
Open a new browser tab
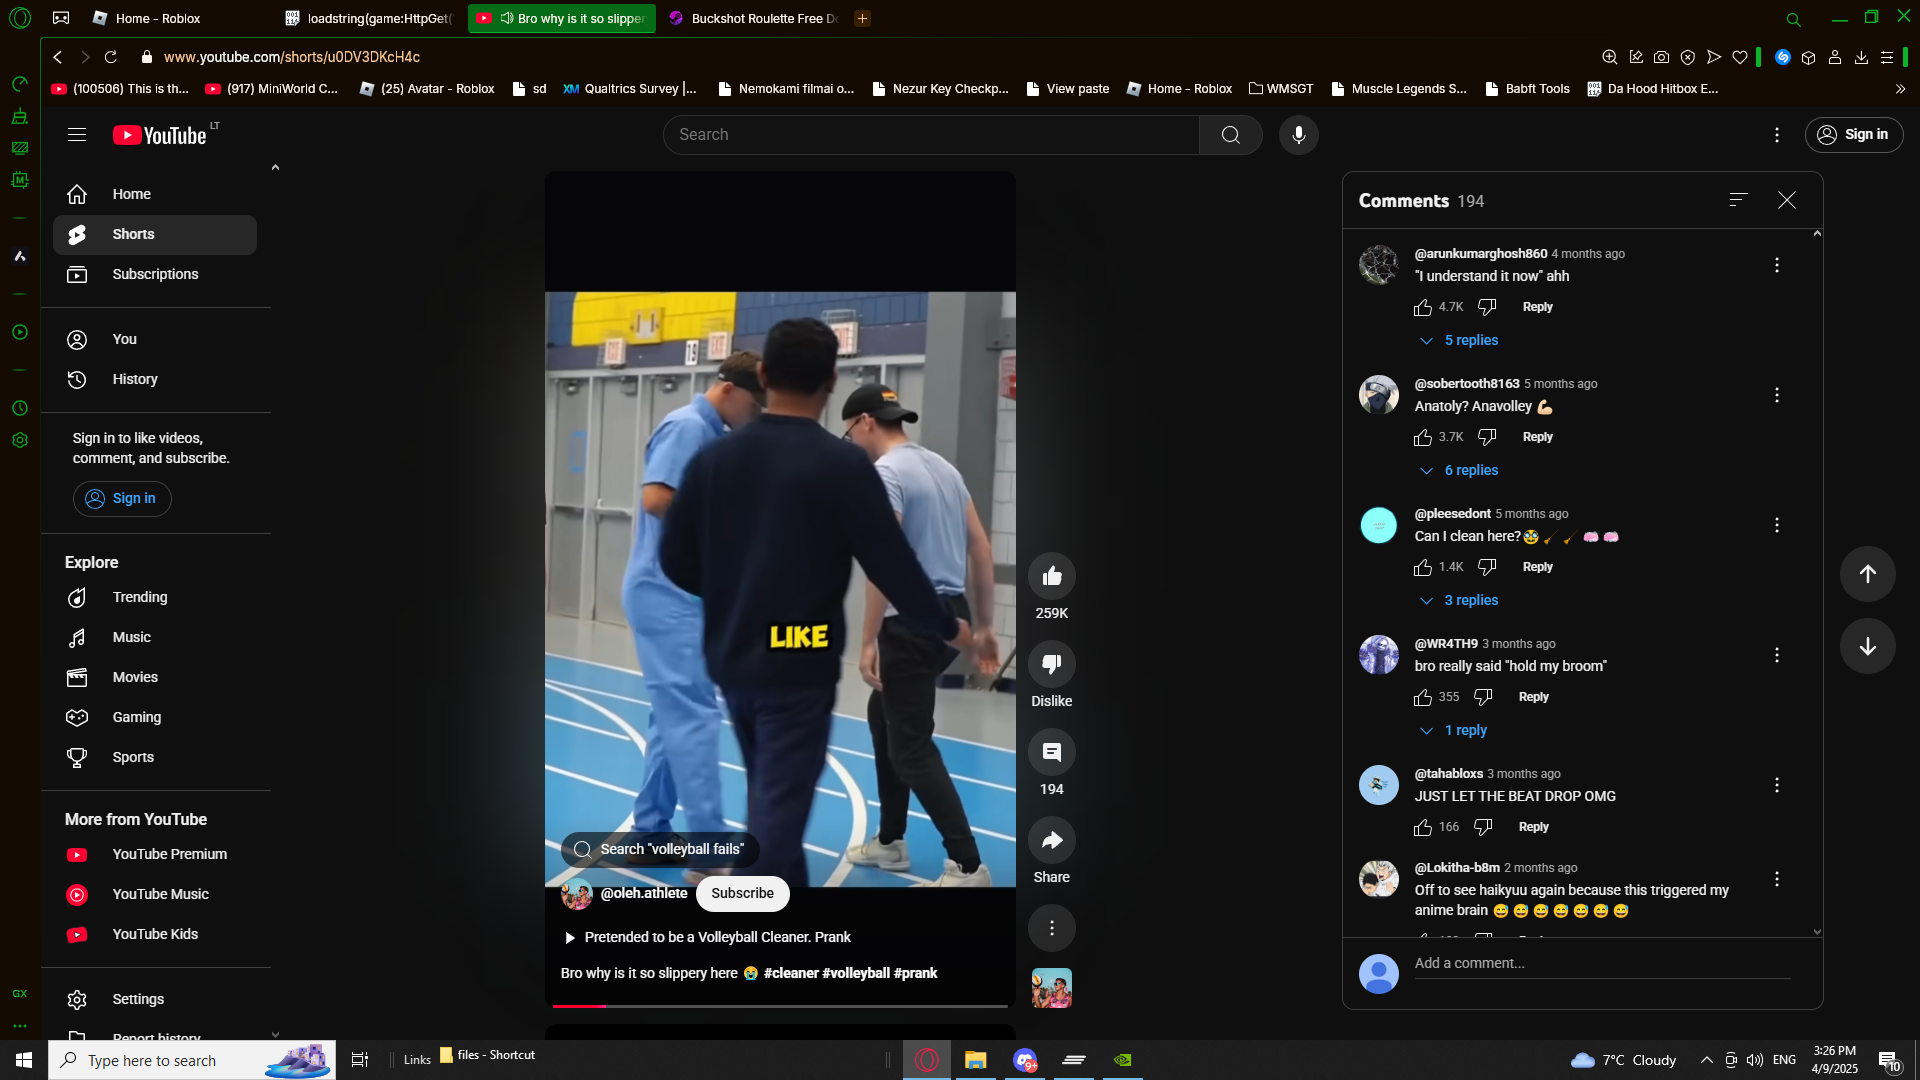(862, 18)
